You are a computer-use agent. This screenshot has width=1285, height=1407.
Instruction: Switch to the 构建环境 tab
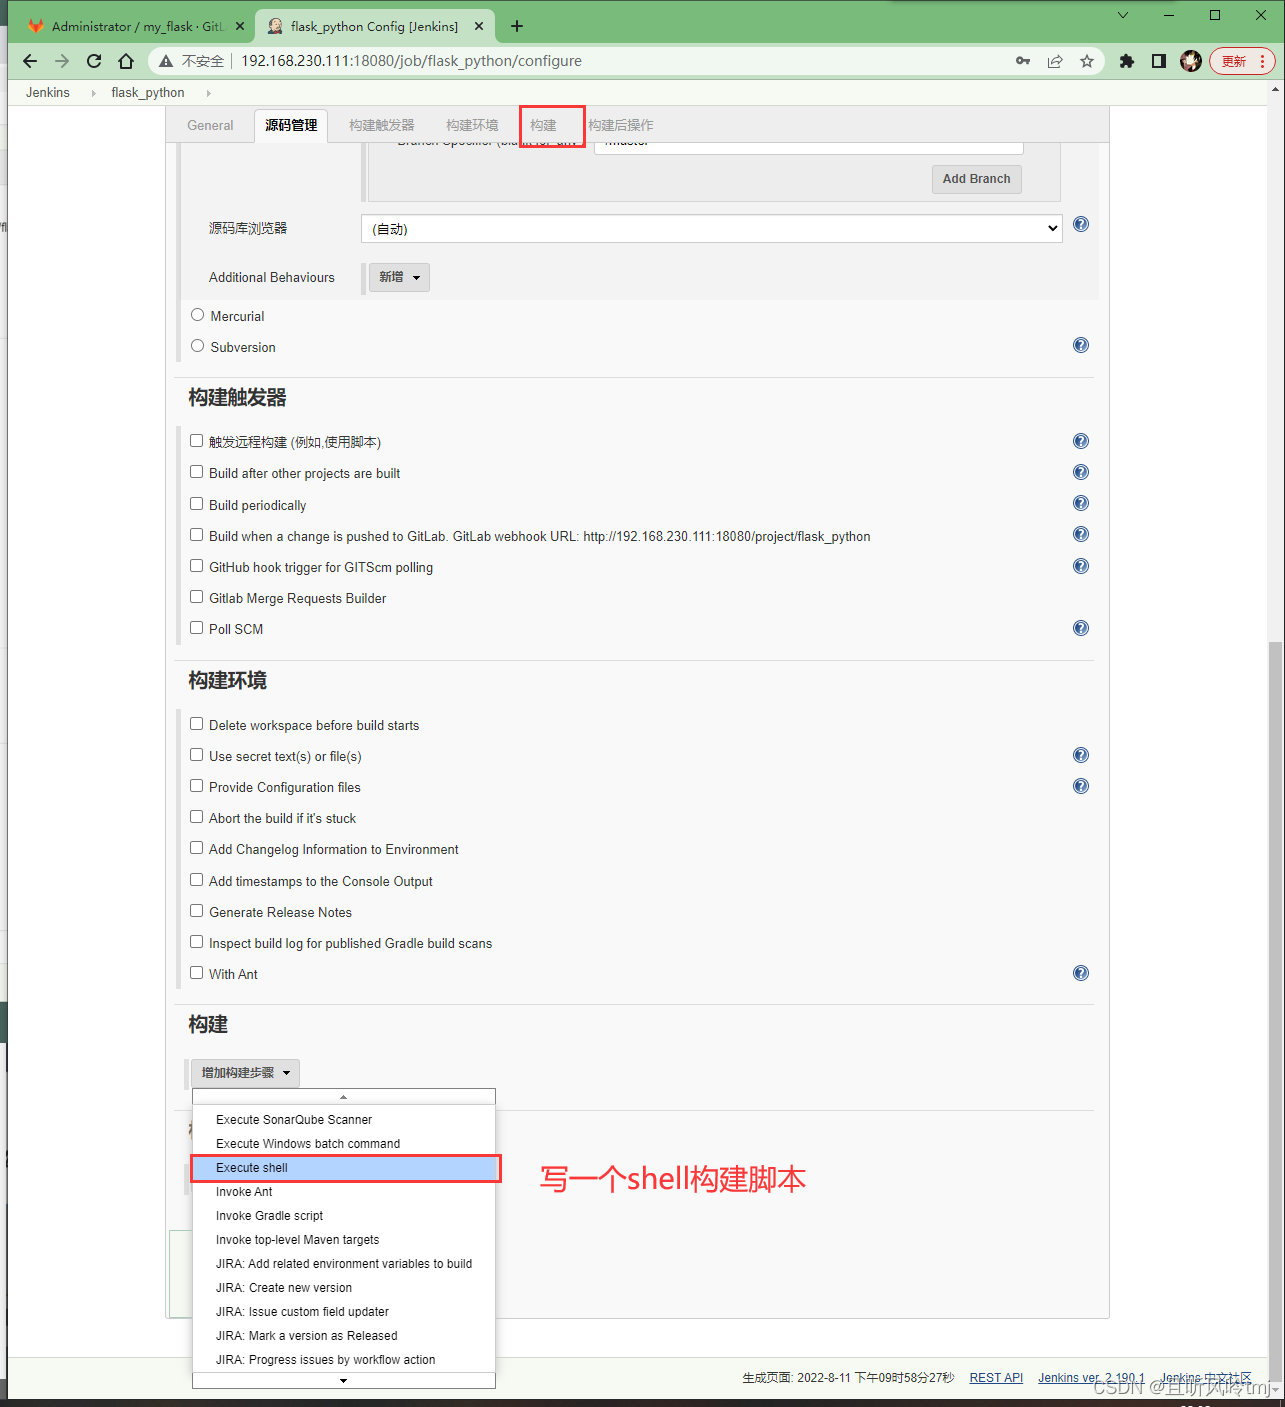(x=472, y=125)
